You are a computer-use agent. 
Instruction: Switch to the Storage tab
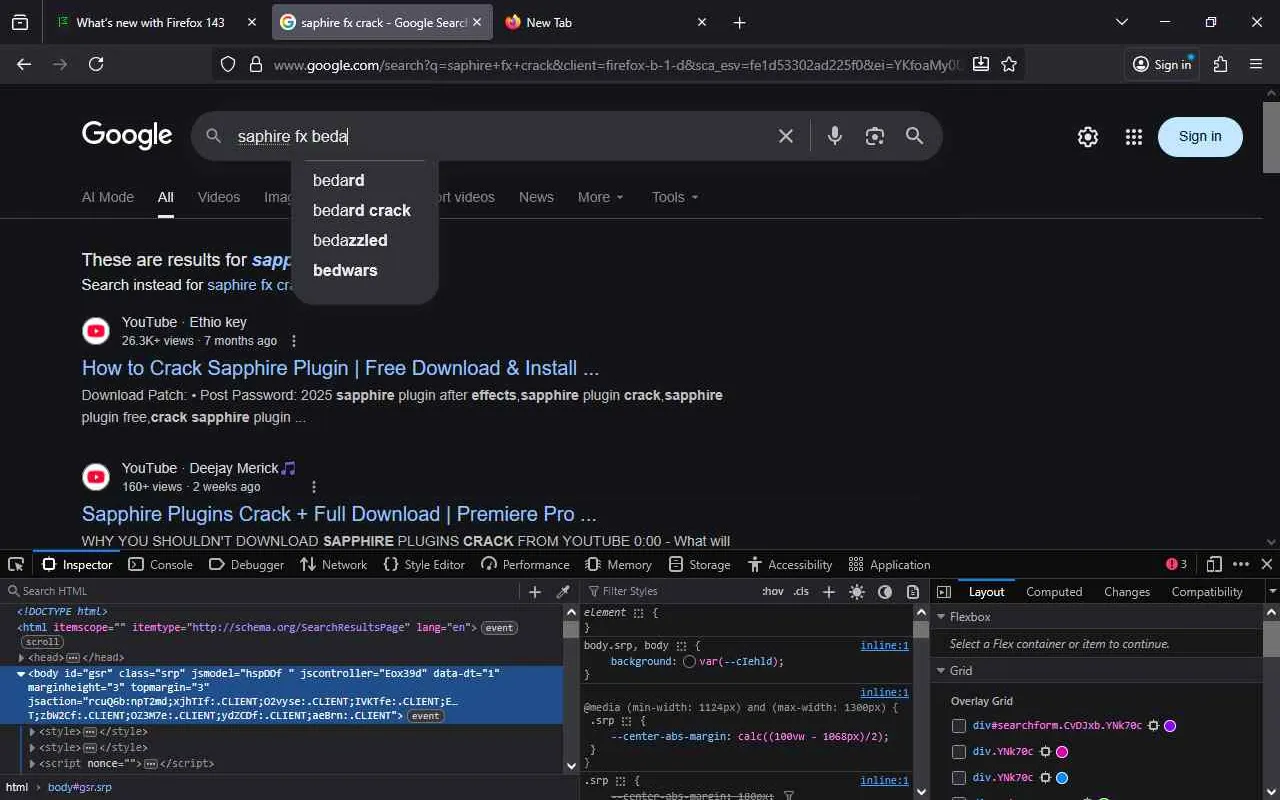[x=699, y=564]
